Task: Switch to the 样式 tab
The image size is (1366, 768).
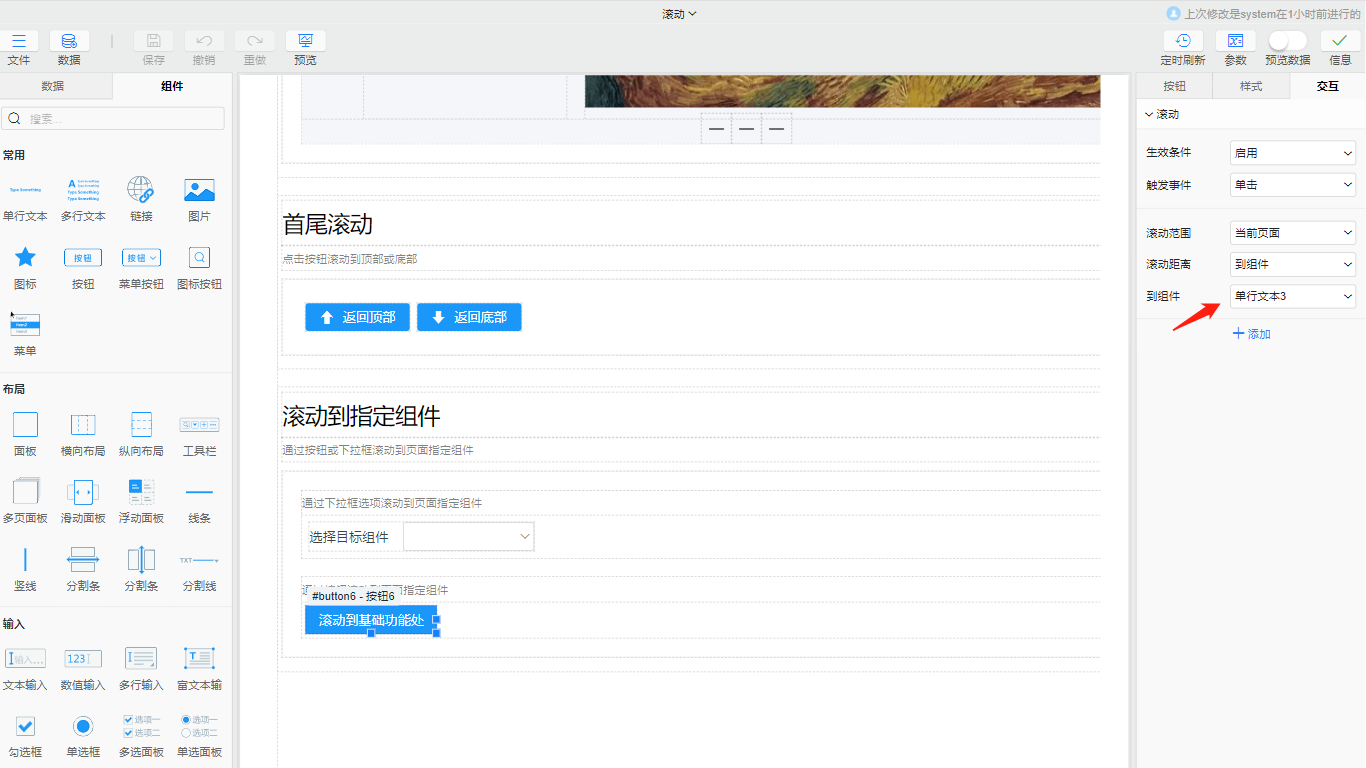Action: click(x=1251, y=86)
